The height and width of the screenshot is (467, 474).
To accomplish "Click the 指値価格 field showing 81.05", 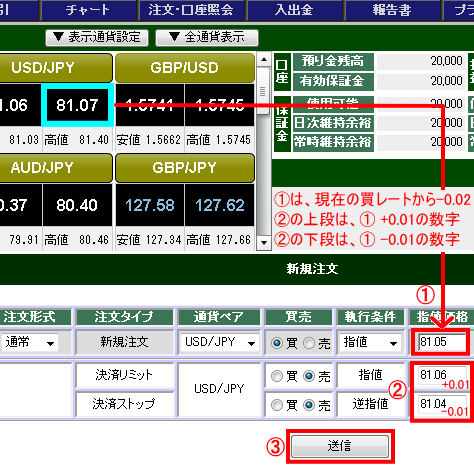I will [x=442, y=342].
